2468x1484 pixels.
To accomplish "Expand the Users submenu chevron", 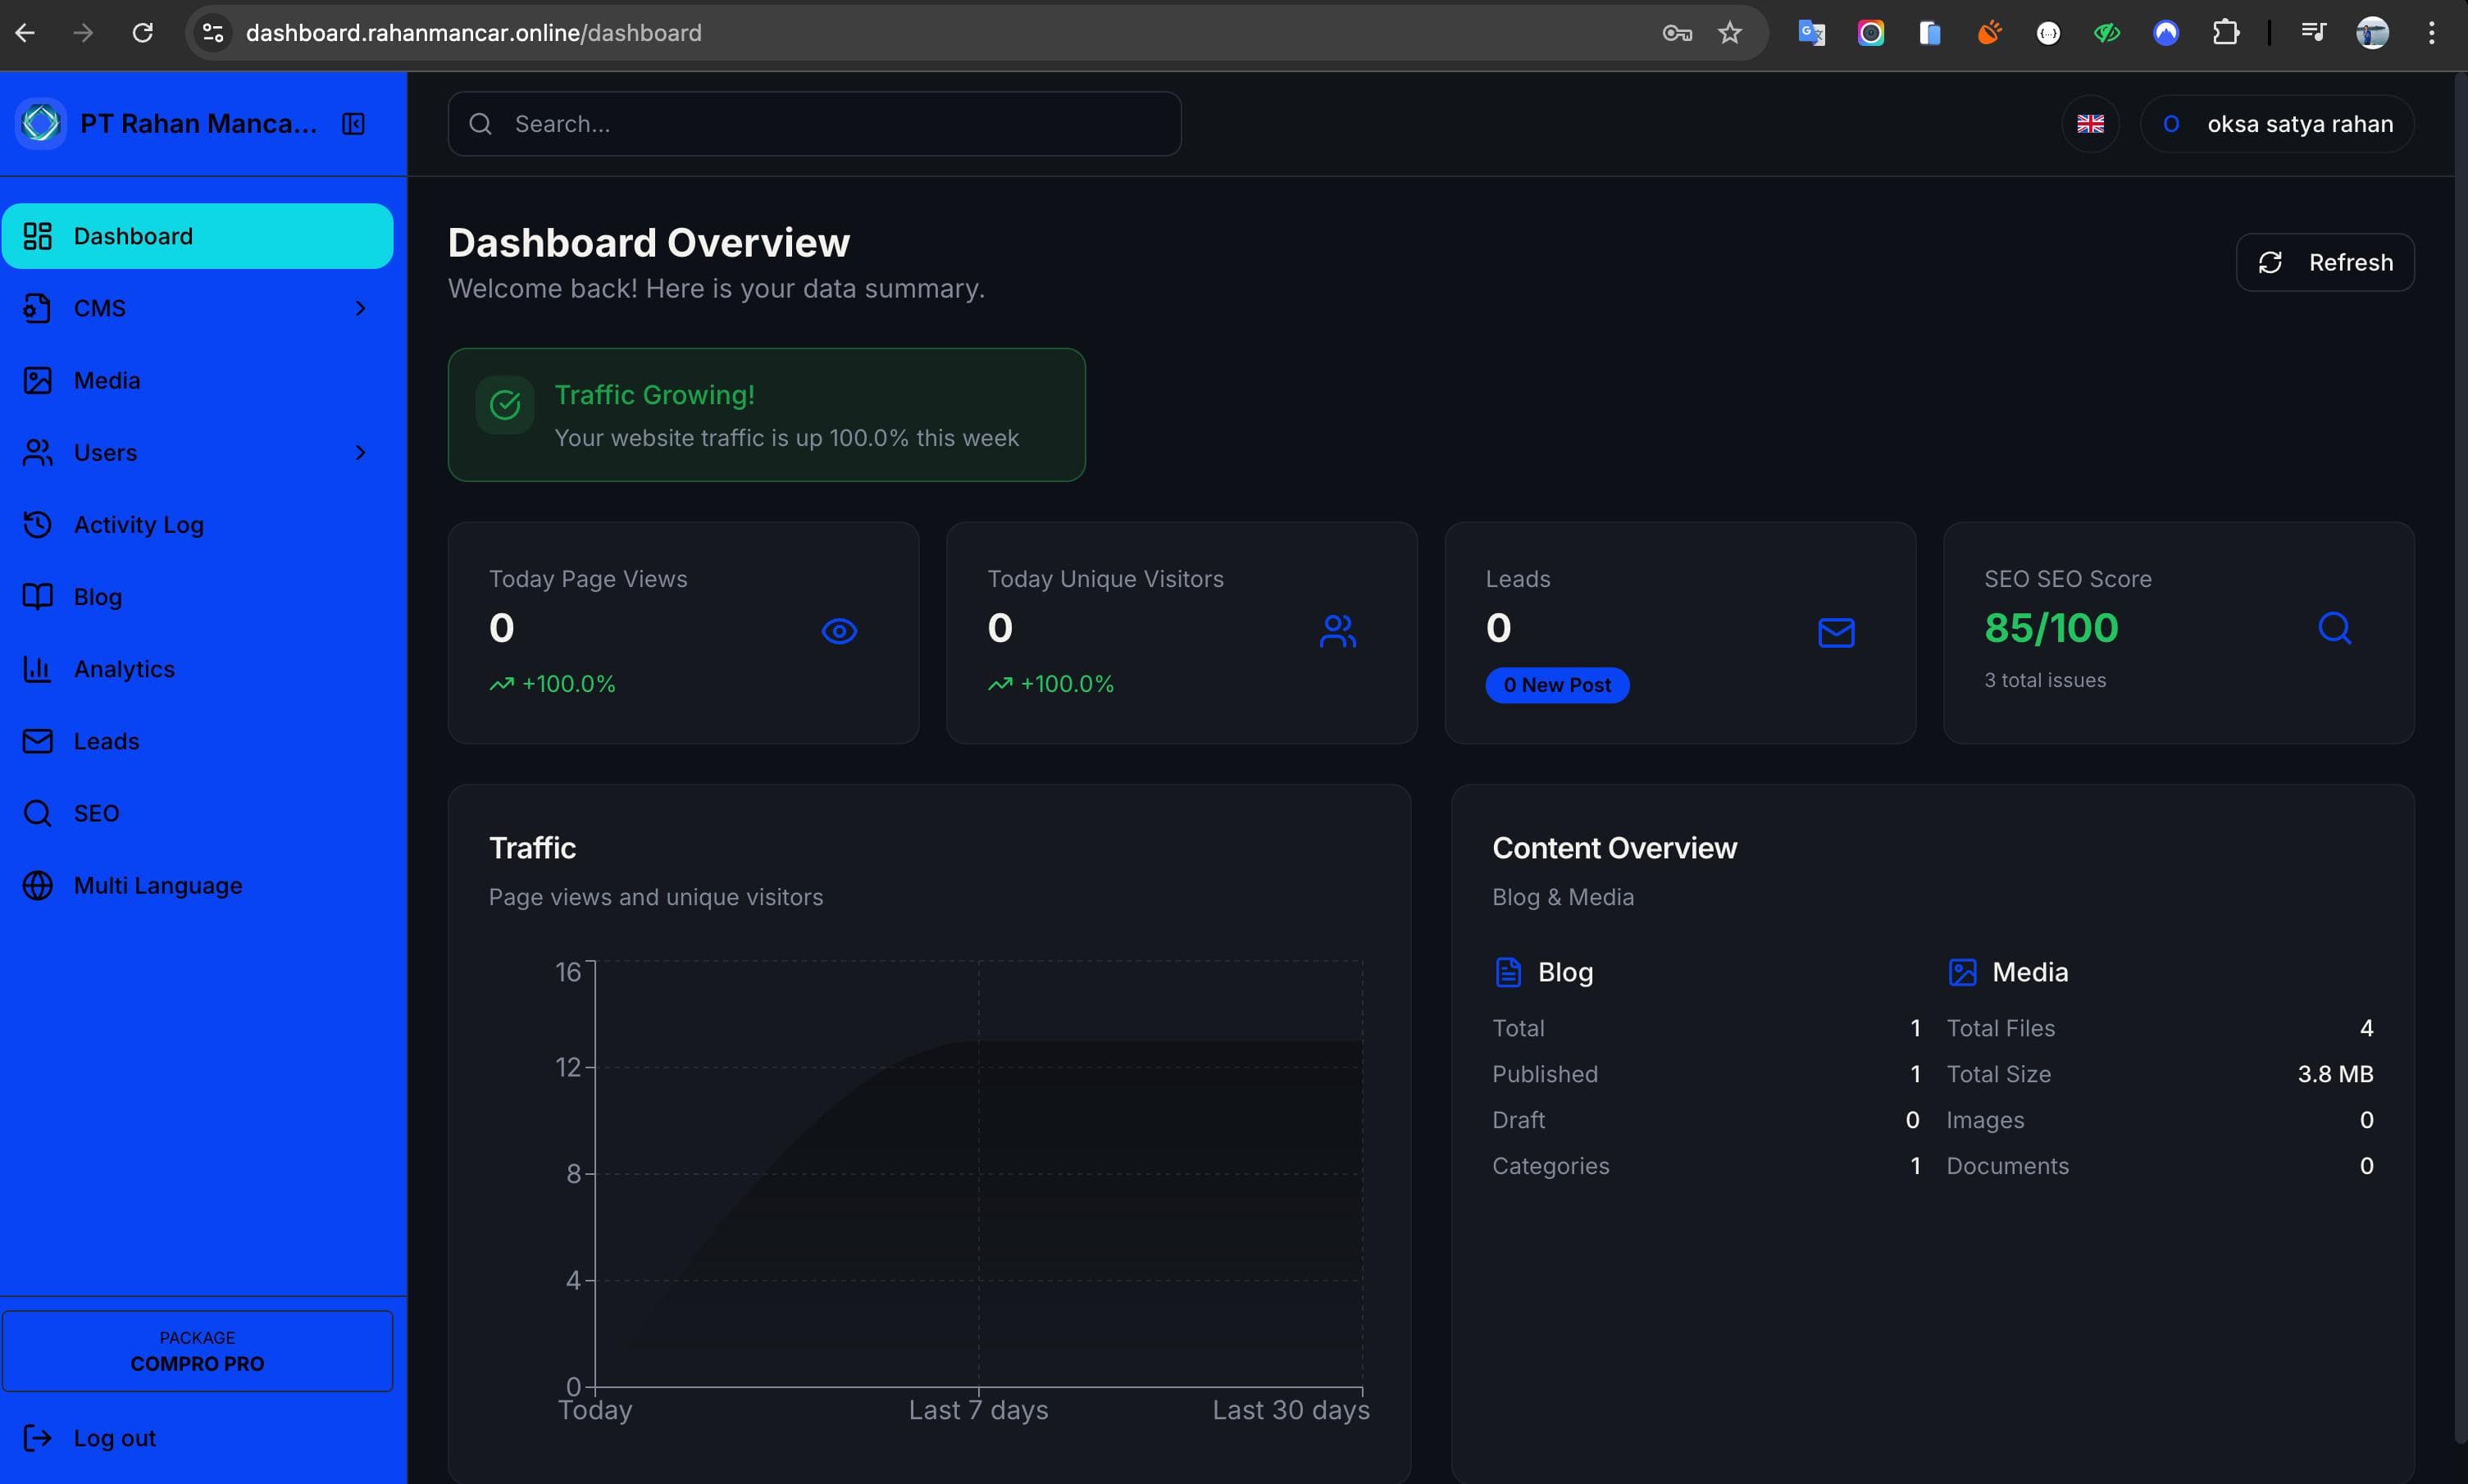I will coord(361,452).
